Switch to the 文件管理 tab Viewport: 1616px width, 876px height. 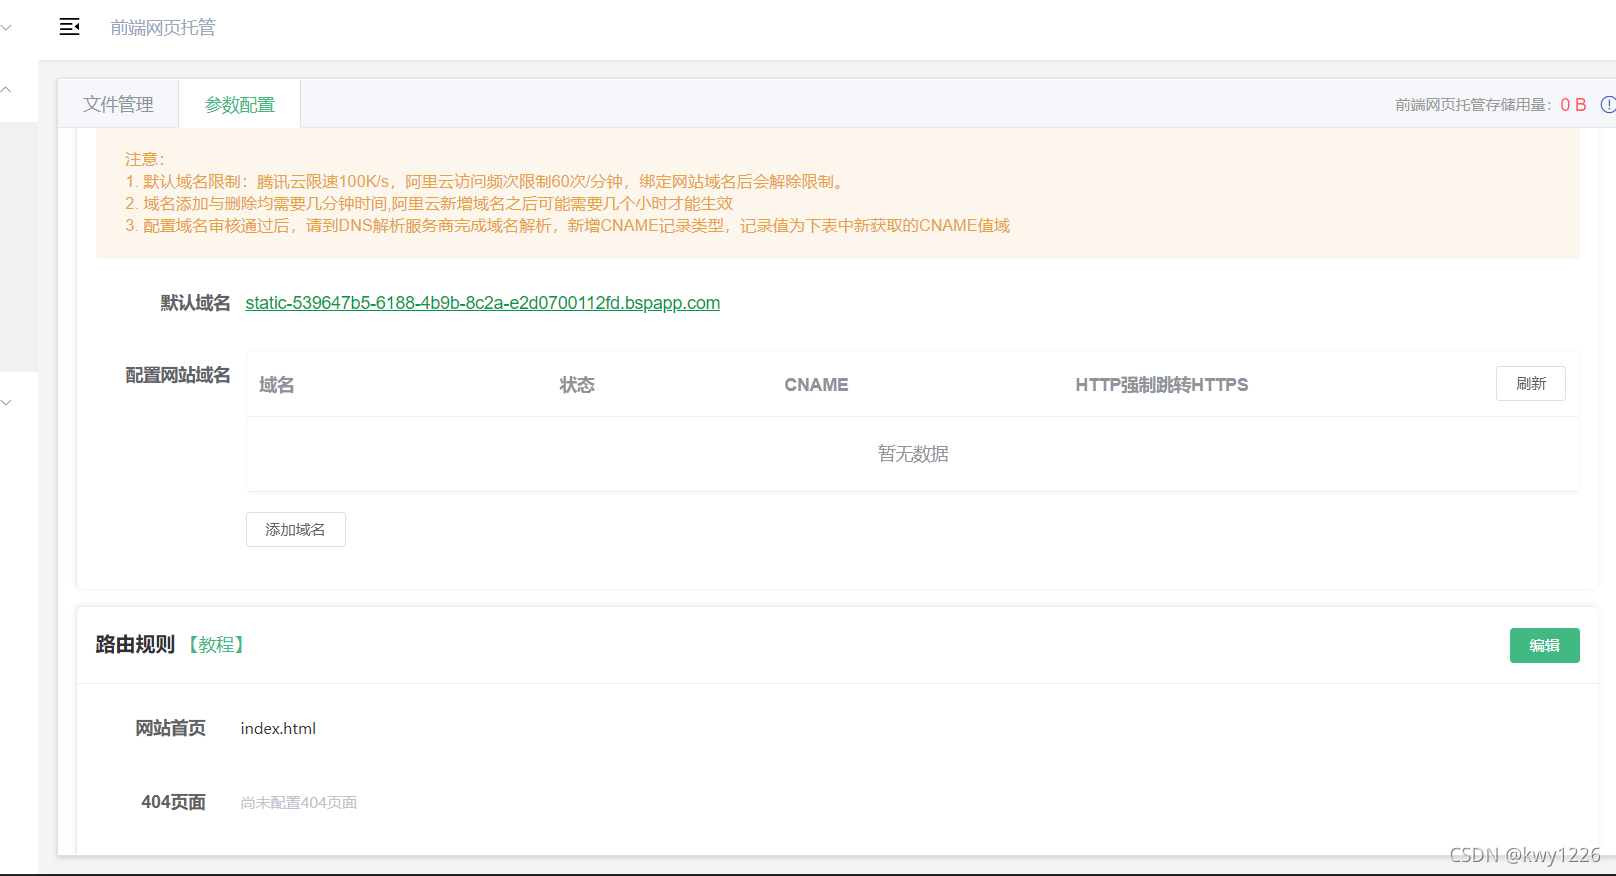click(x=118, y=104)
